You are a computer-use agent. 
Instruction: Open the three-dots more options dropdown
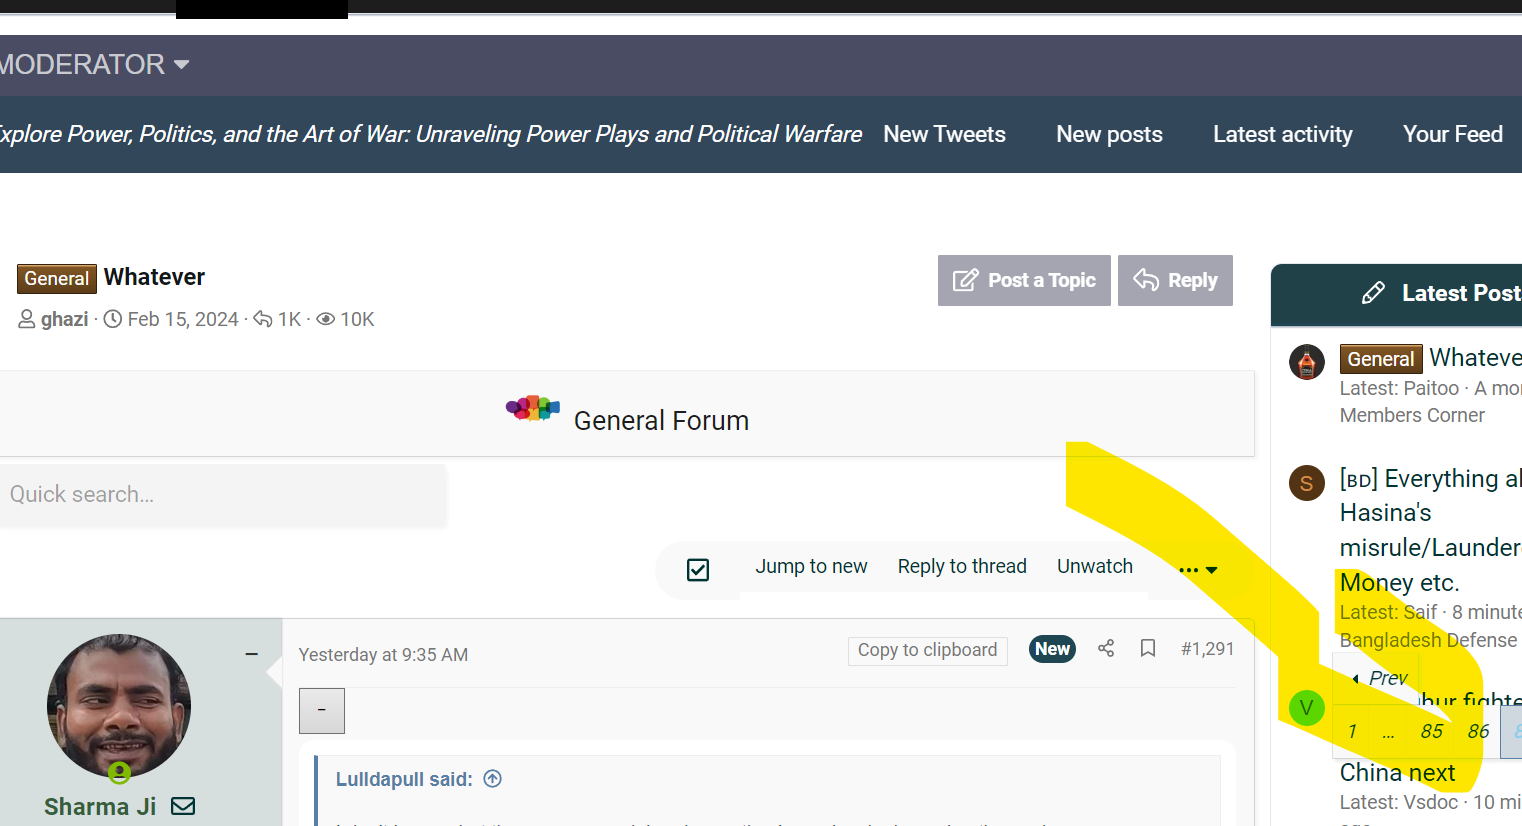click(1197, 570)
